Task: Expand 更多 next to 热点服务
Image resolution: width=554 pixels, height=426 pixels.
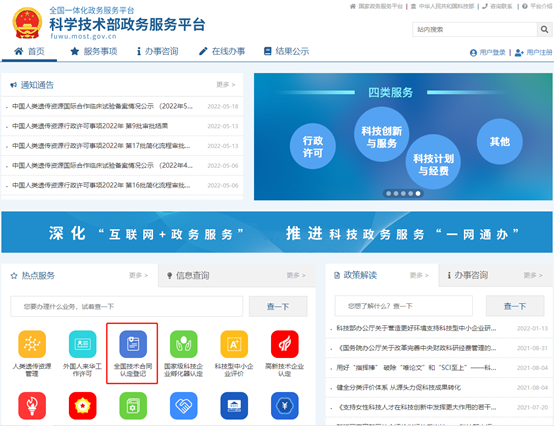Action: pos(138,275)
